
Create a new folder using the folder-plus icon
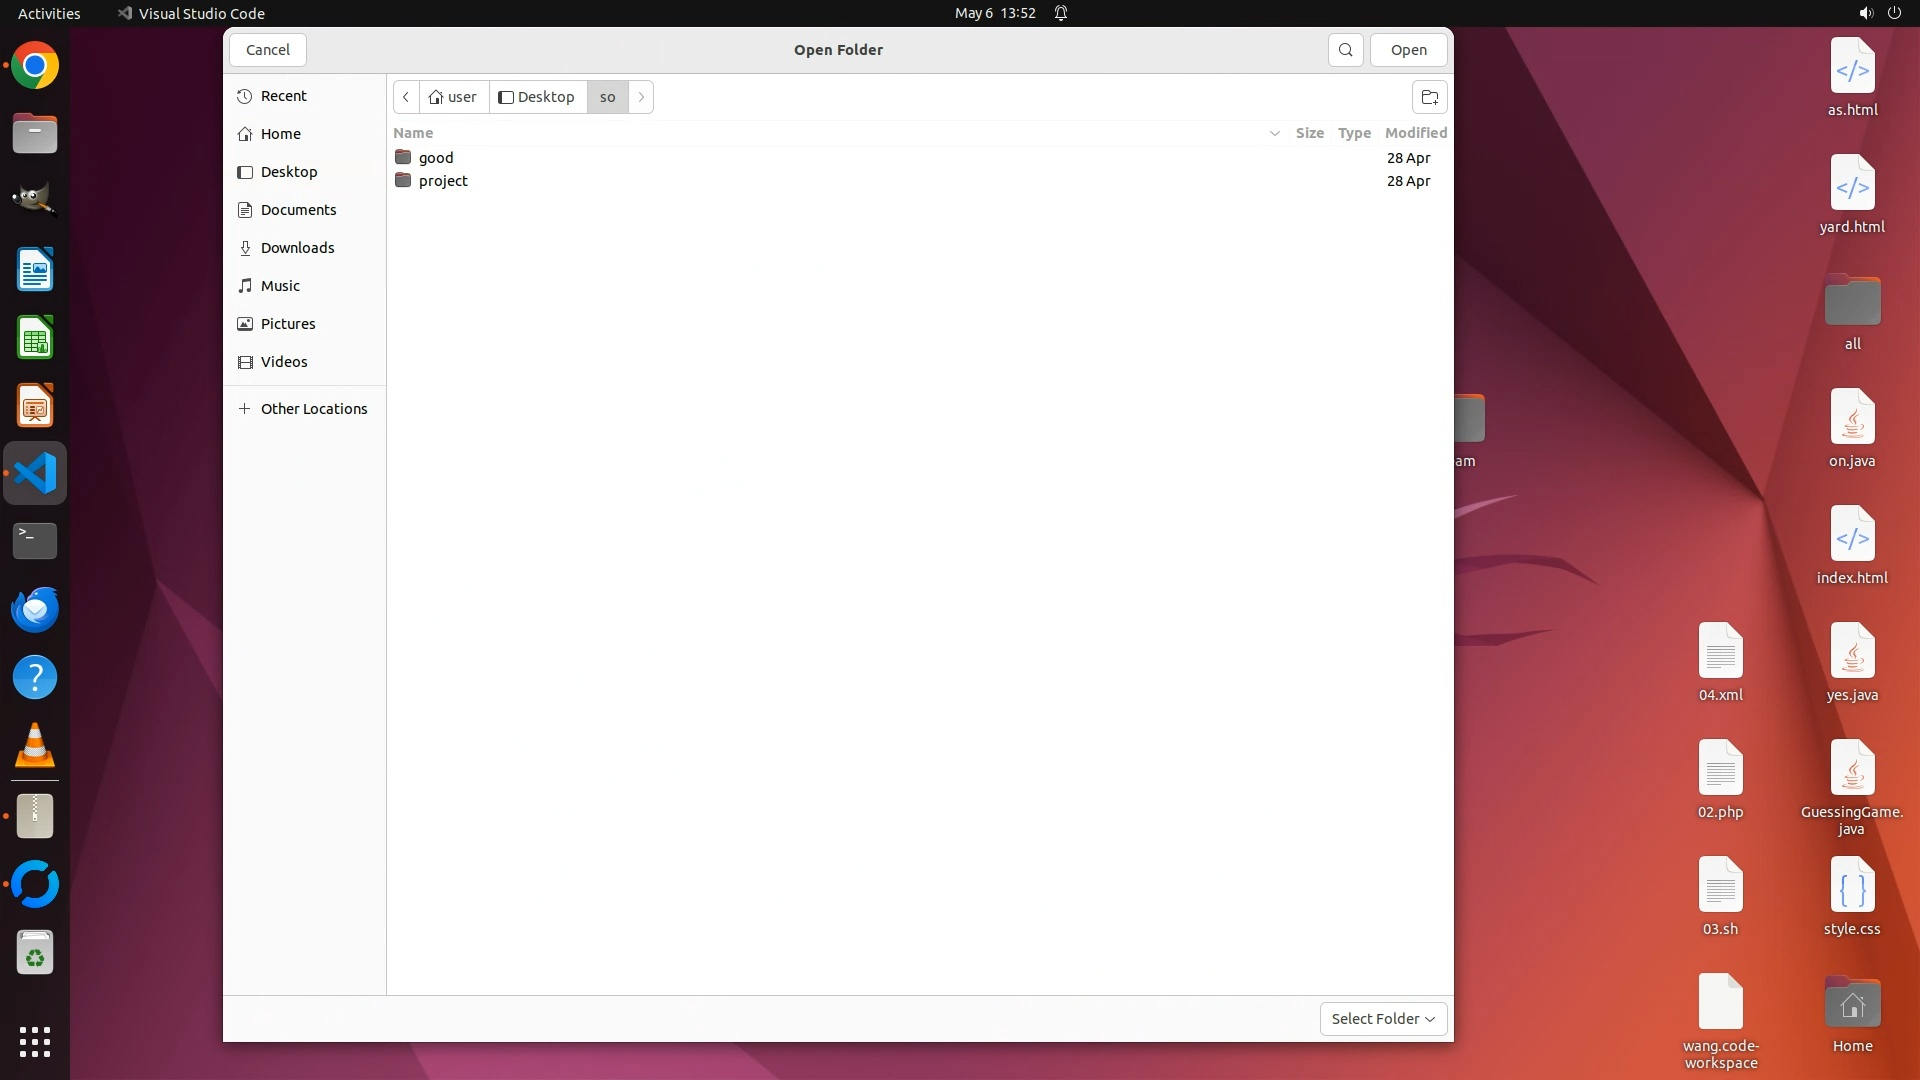click(x=1429, y=97)
